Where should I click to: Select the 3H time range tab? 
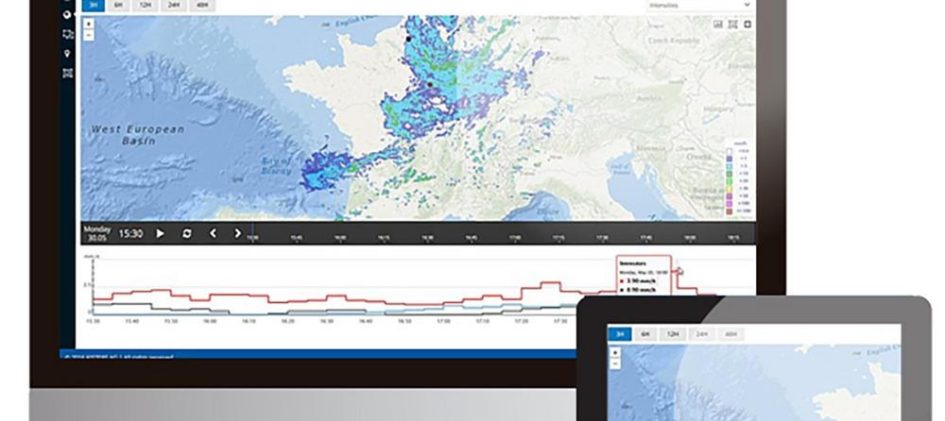click(92, 4)
